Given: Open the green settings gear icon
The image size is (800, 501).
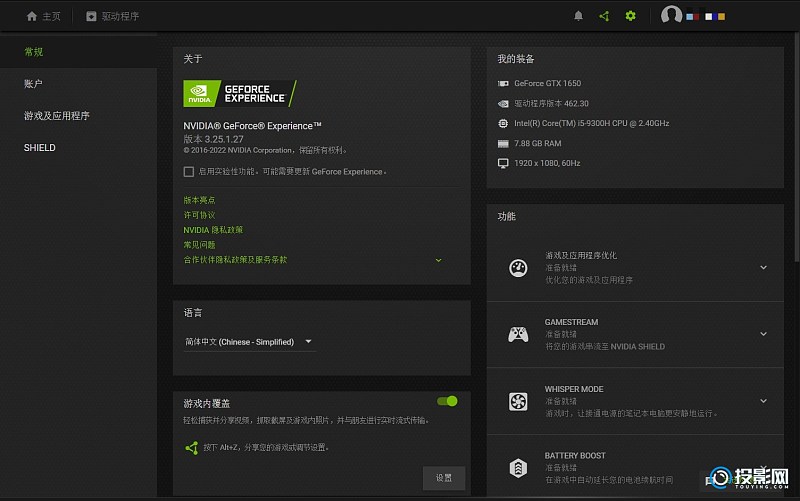Looking at the screenshot, I should 631,16.
